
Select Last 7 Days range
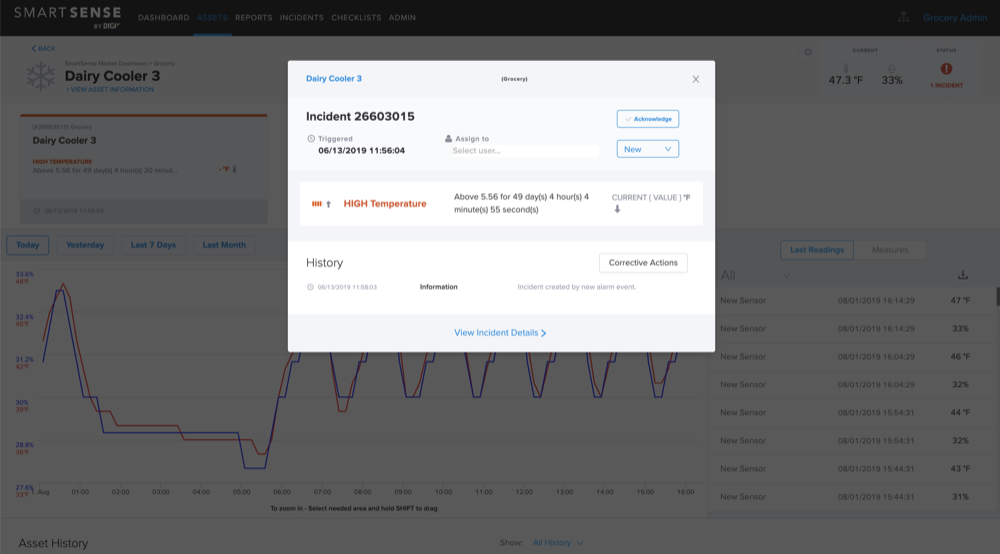(153, 245)
